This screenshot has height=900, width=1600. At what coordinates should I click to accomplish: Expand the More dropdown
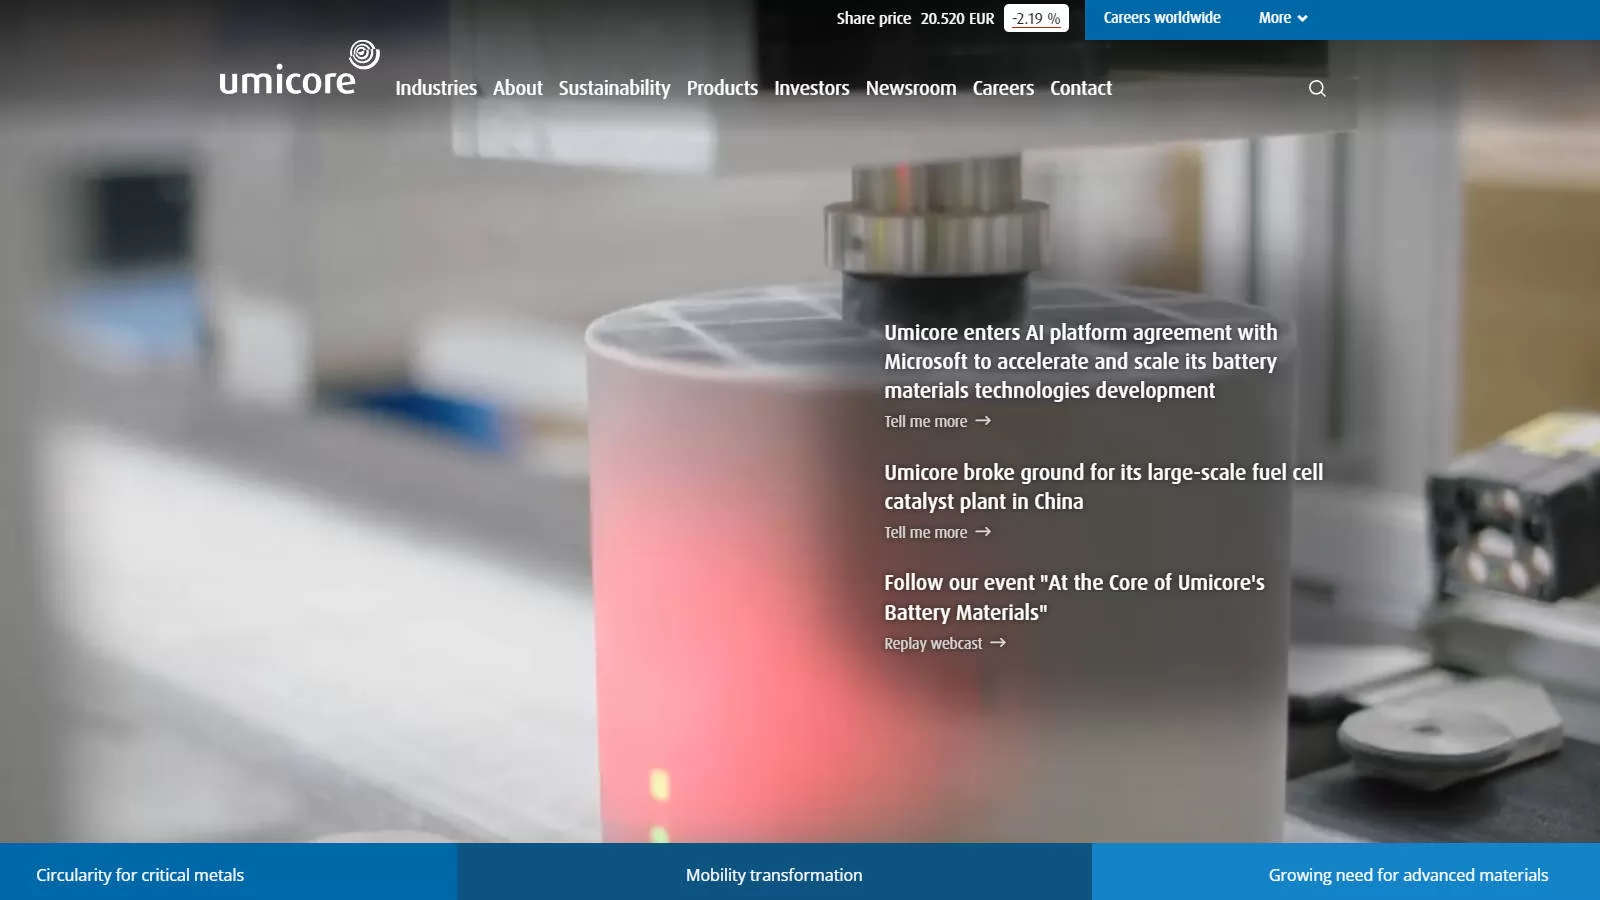click(x=1283, y=18)
